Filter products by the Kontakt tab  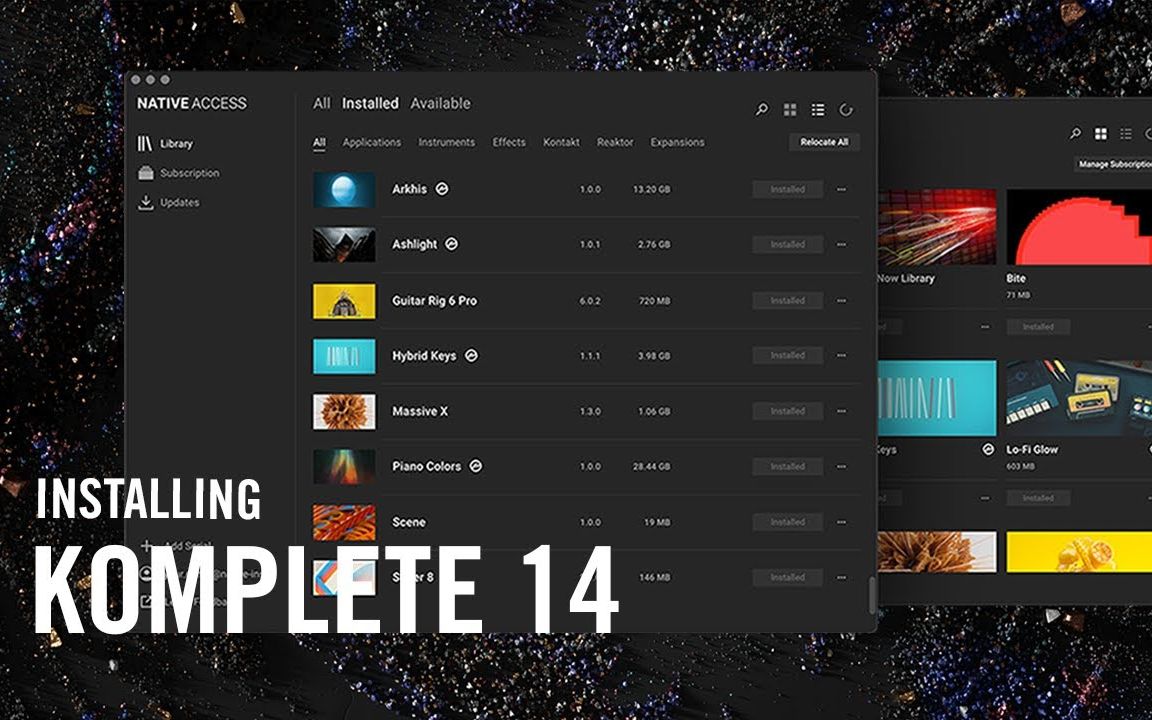(x=560, y=142)
